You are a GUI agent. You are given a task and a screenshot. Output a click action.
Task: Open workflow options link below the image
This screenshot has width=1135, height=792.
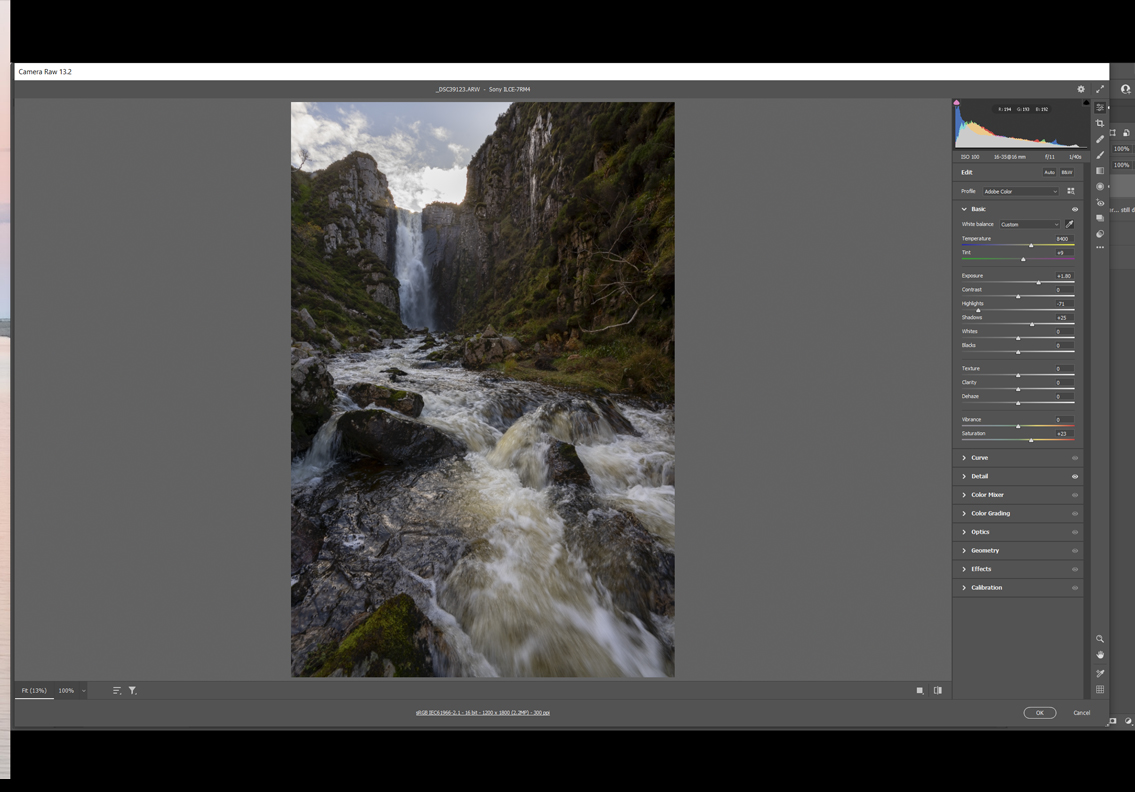[482, 713]
